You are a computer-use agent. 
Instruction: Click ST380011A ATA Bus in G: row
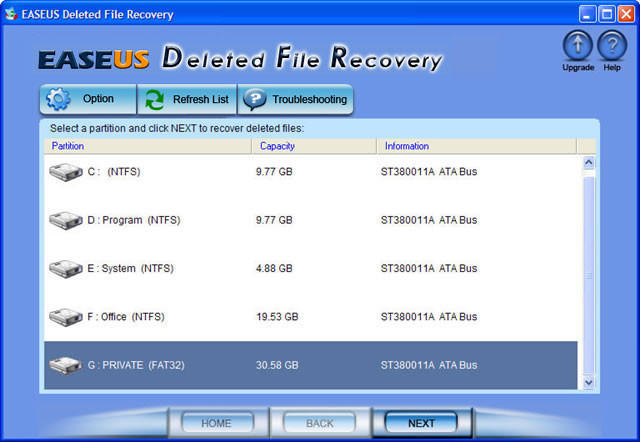tap(429, 365)
